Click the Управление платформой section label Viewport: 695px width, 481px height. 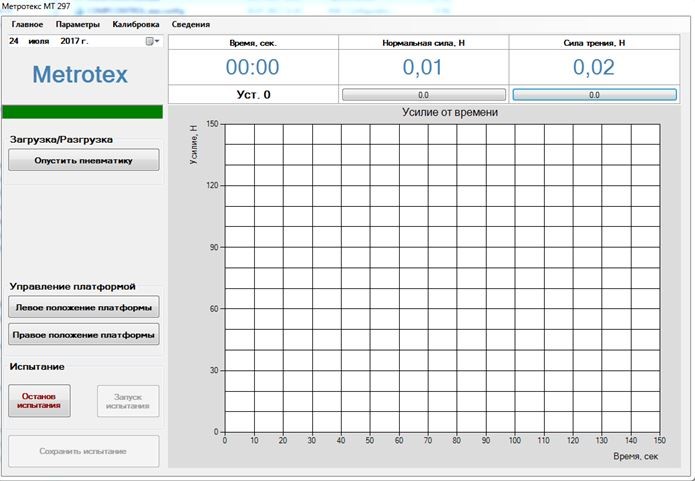pyautogui.click(x=73, y=287)
